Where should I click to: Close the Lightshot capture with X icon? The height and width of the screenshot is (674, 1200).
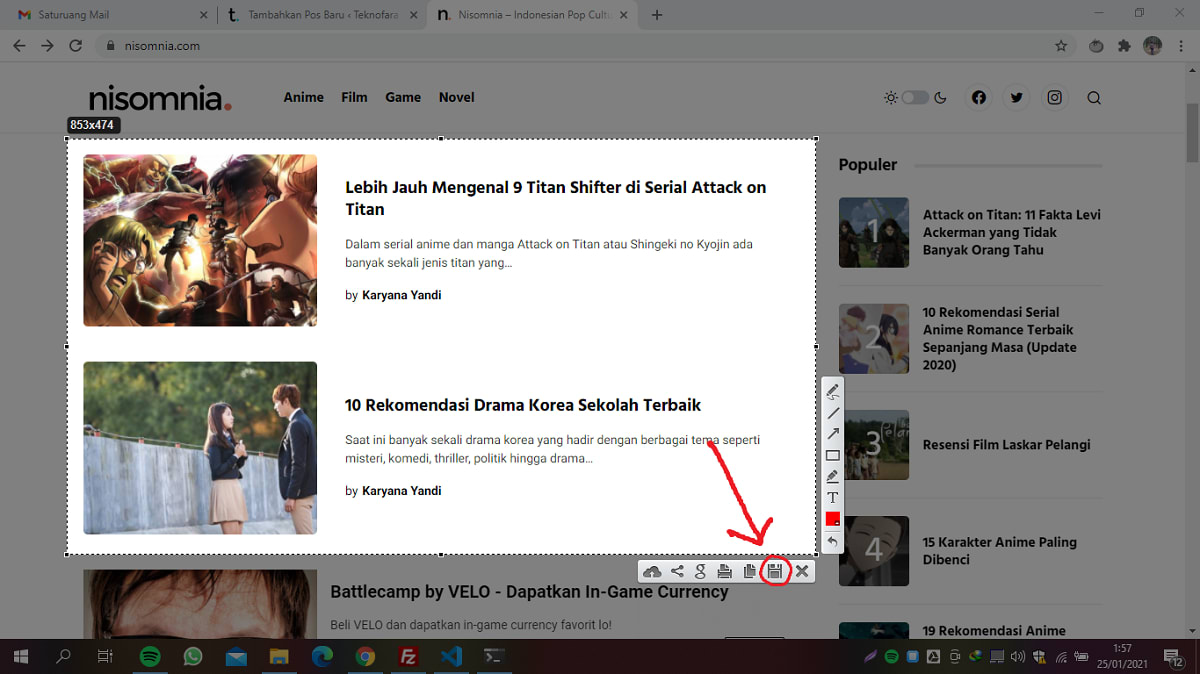pyautogui.click(x=802, y=572)
